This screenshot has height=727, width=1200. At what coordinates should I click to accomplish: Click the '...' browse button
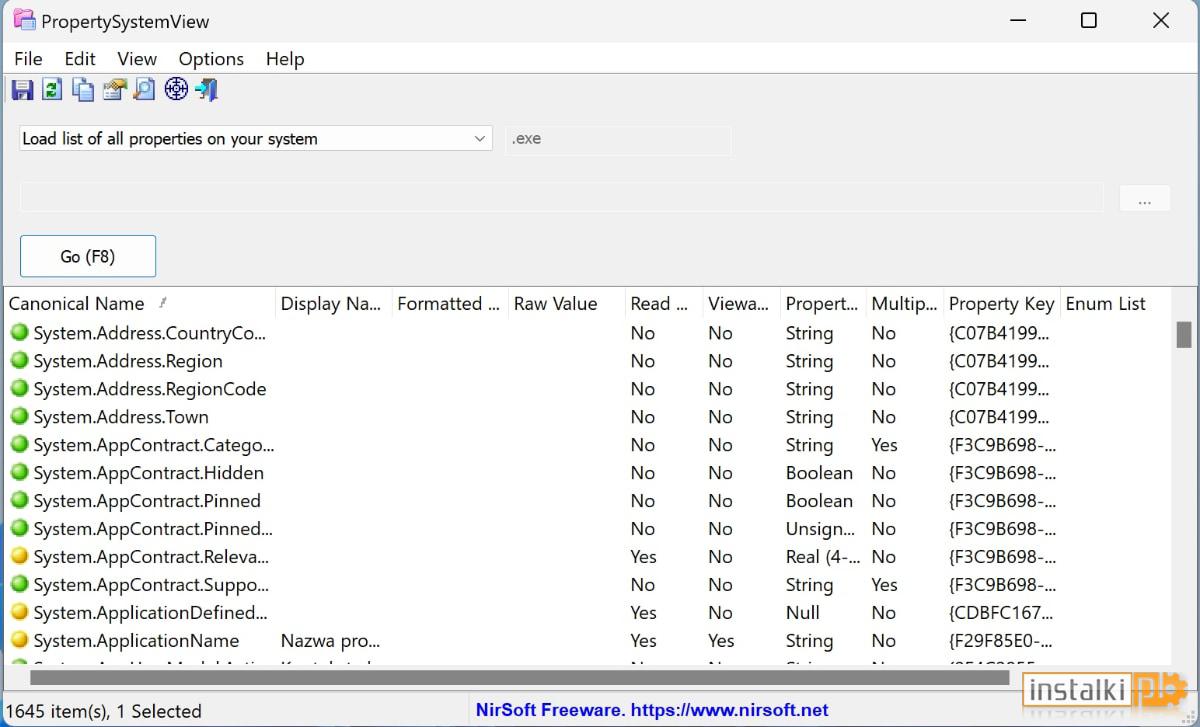point(1145,199)
